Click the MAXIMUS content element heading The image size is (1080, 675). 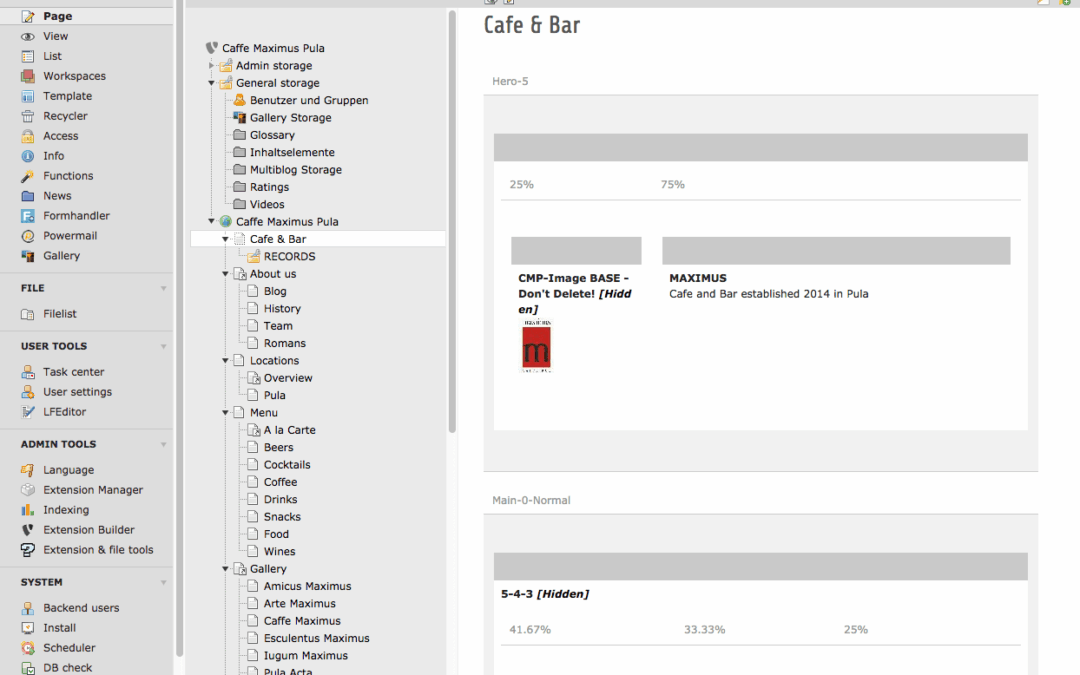[x=698, y=278]
